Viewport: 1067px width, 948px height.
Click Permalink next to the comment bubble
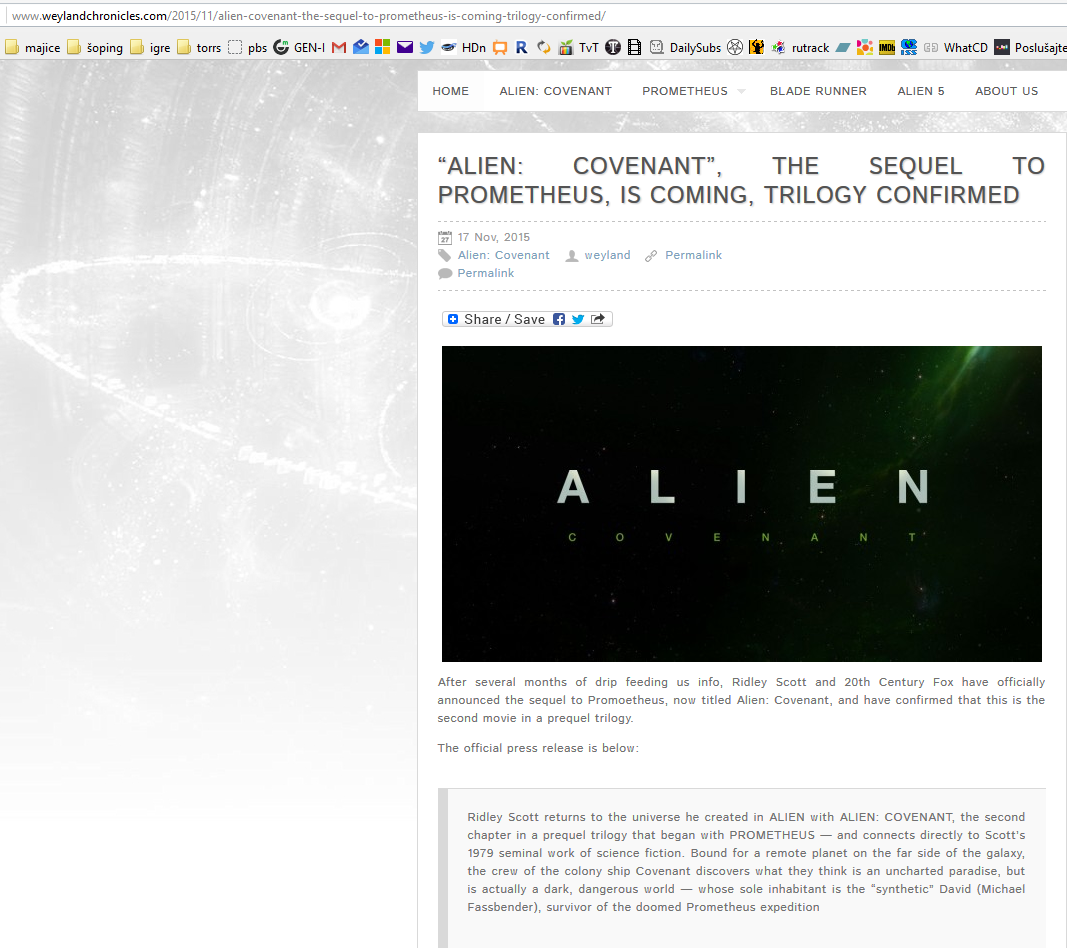[x=485, y=273]
